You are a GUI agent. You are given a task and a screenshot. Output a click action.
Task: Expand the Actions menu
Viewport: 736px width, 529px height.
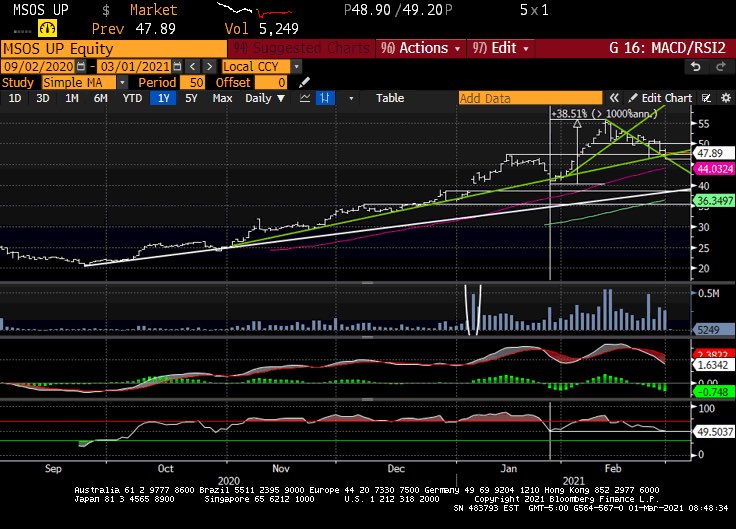[420, 48]
